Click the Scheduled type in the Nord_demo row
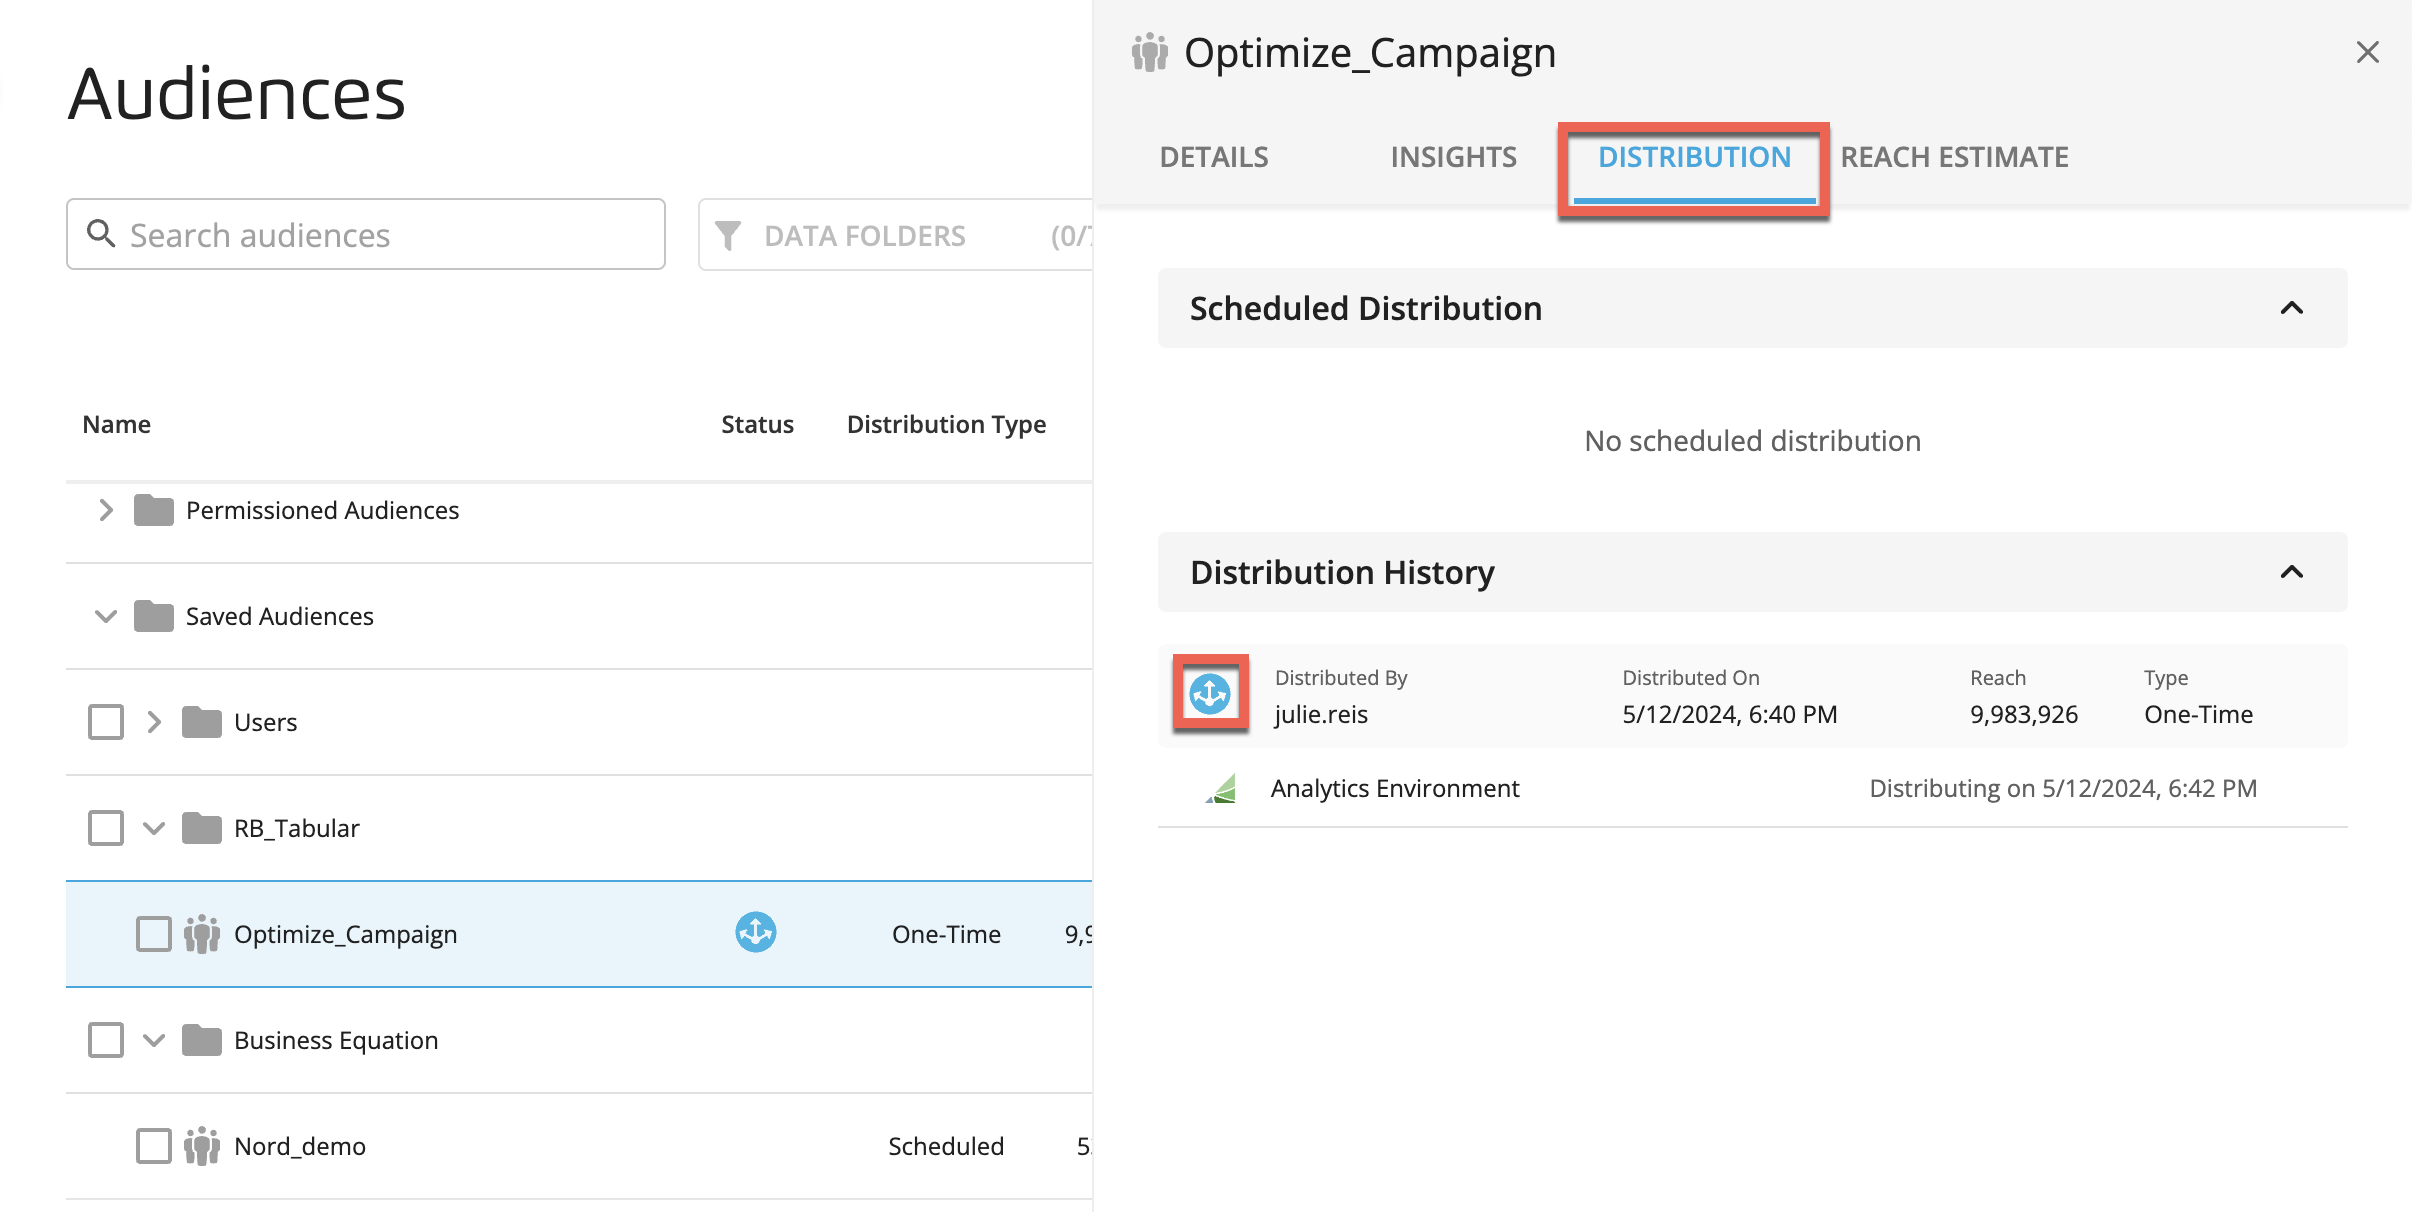2412x1212 pixels. pos(946,1146)
